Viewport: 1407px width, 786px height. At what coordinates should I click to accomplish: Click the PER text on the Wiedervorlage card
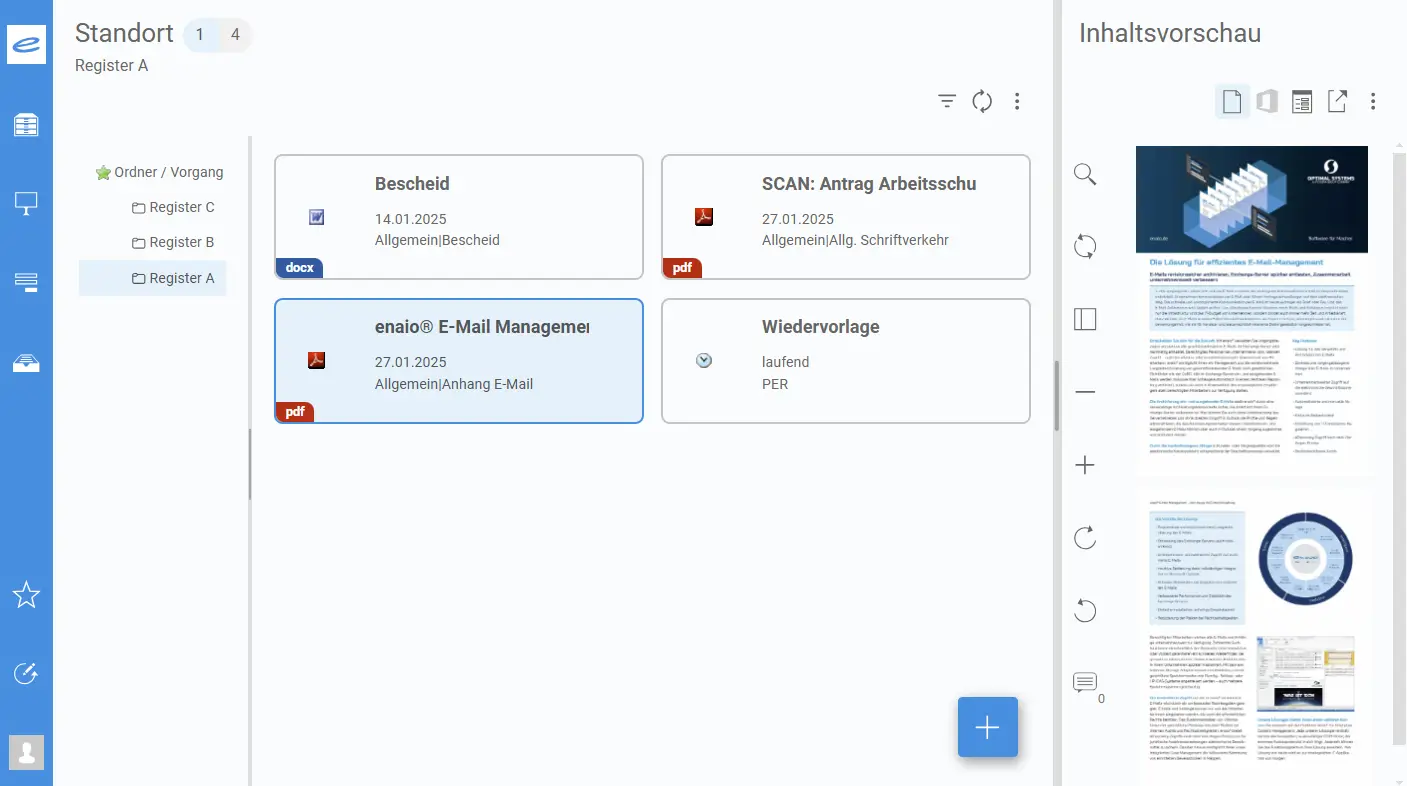775,384
